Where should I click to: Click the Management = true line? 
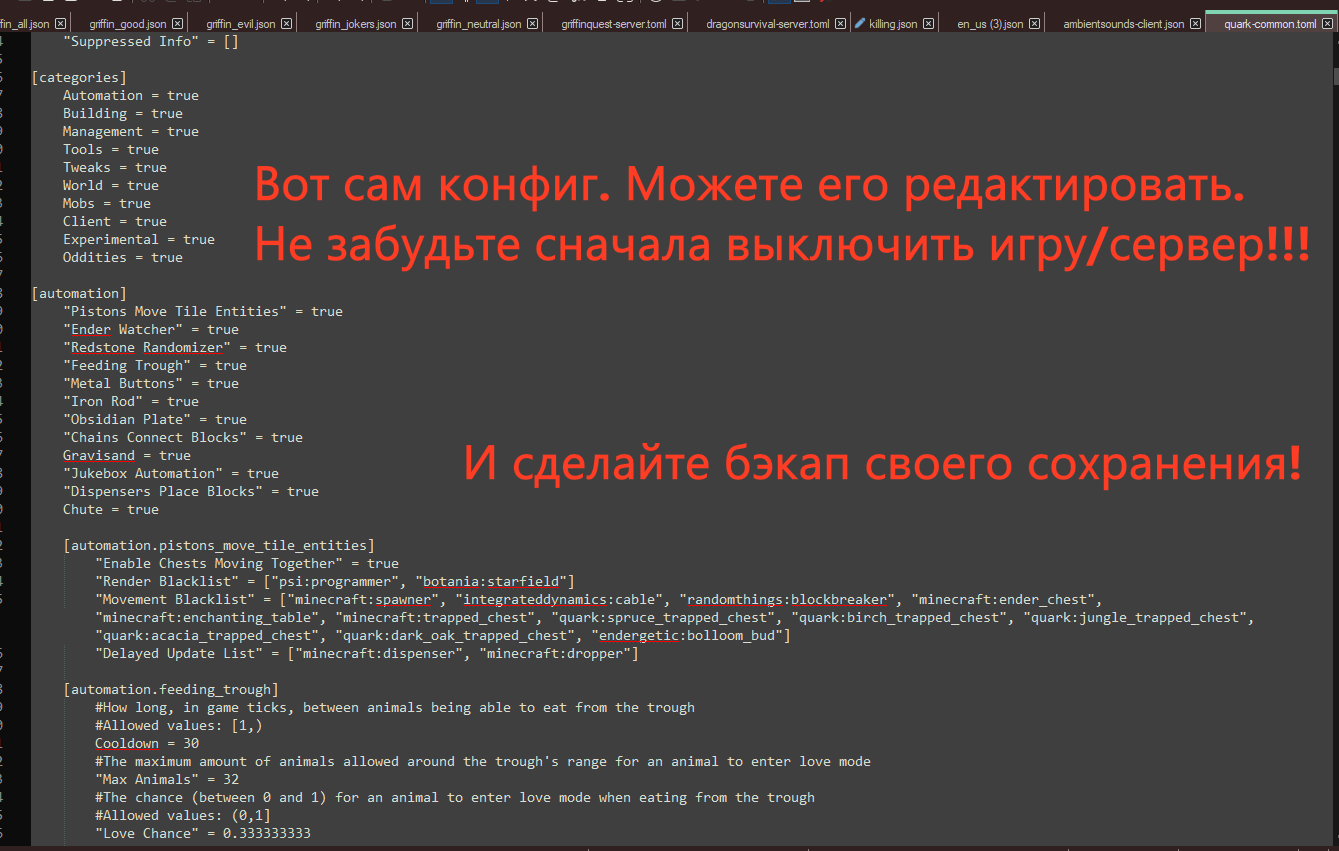tap(130, 131)
